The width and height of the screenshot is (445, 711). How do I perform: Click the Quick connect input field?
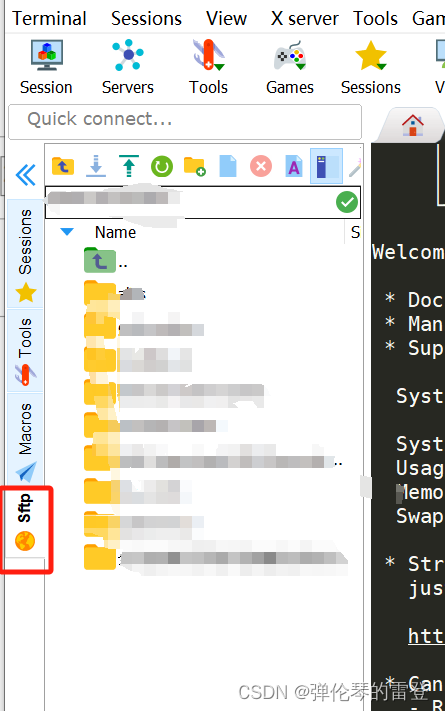(185, 122)
